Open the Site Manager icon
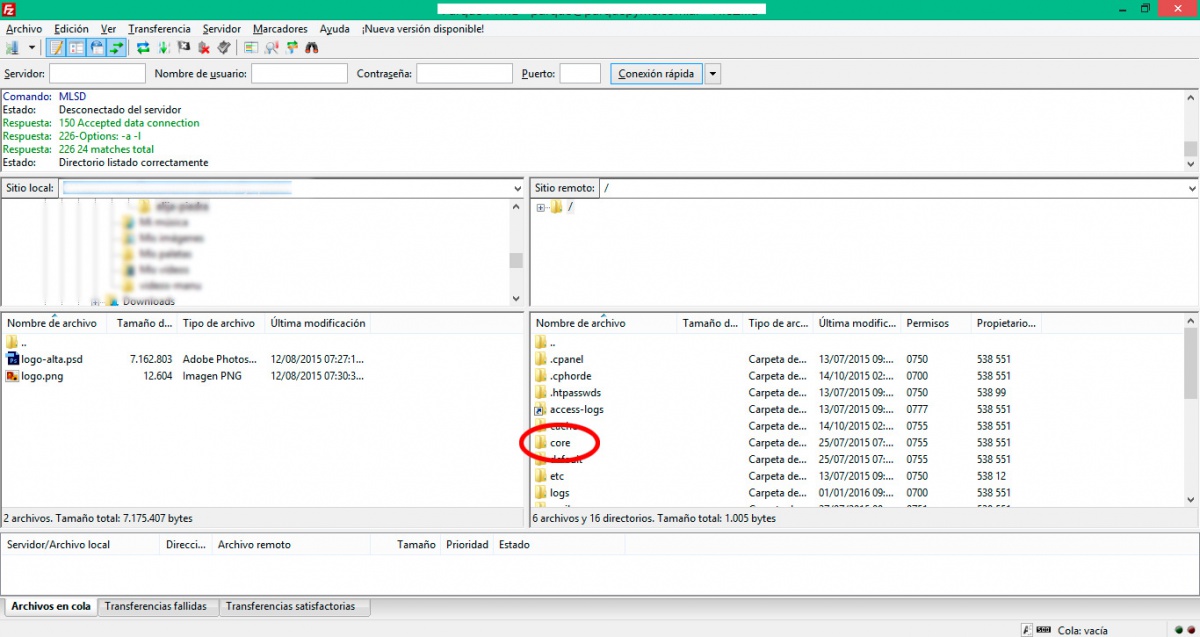This screenshot has height=637, width=1200. (x=12, y=47)
